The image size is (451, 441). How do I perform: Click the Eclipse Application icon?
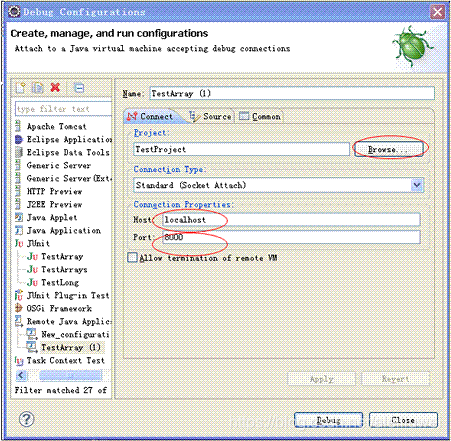coord(19,139)
